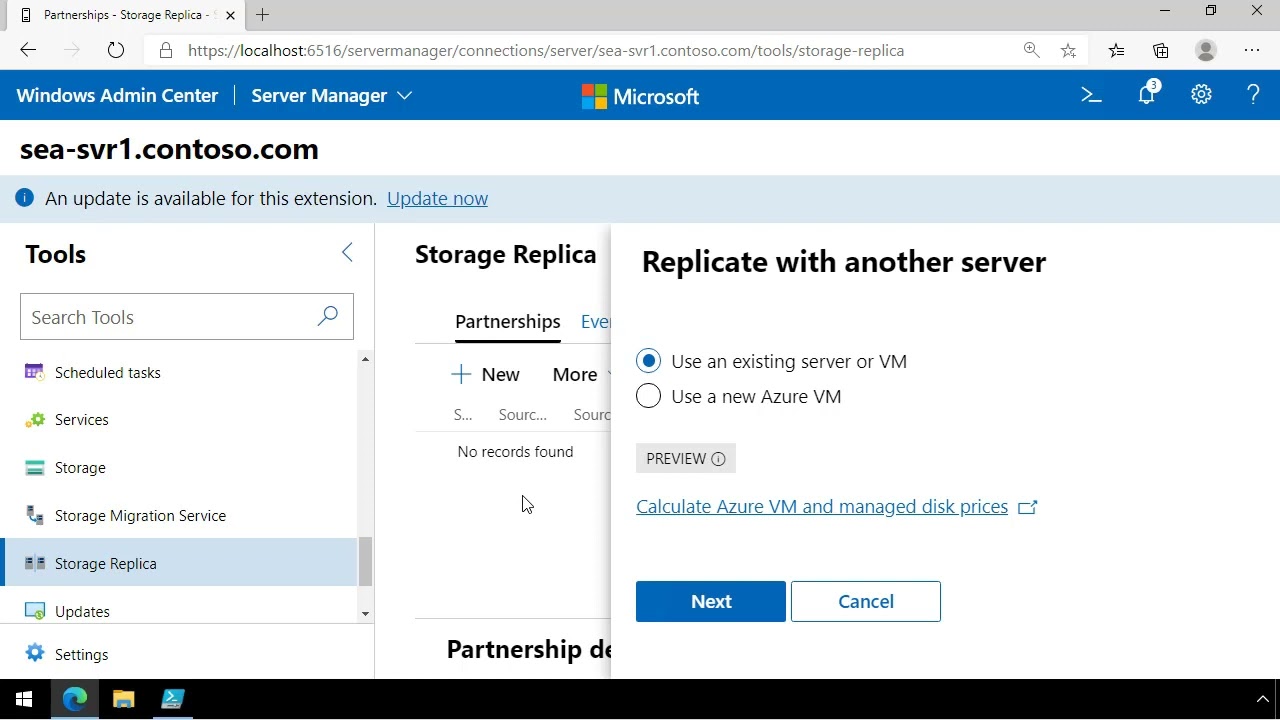Open Windows Admin Center settings gear

[1201, 95]
